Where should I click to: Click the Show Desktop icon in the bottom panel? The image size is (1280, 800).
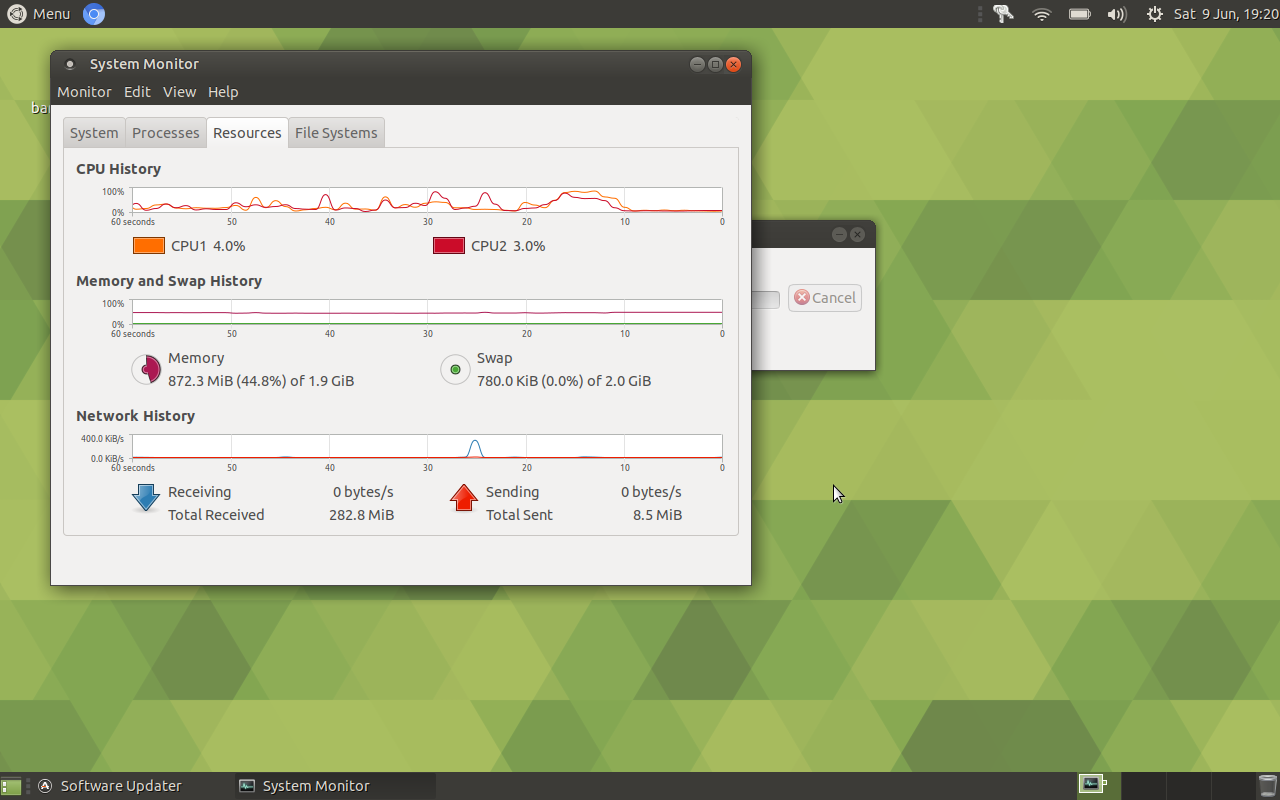pyautogui.click(x=11, y=786)
